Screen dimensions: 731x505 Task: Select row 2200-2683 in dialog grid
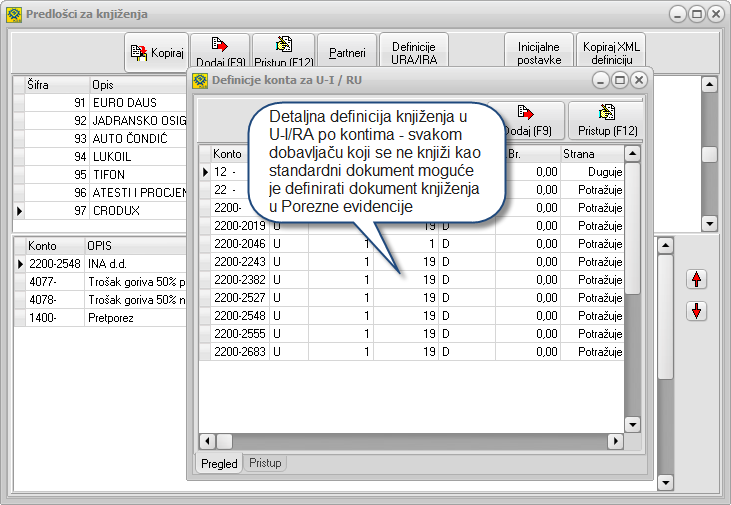coord(237,352)
